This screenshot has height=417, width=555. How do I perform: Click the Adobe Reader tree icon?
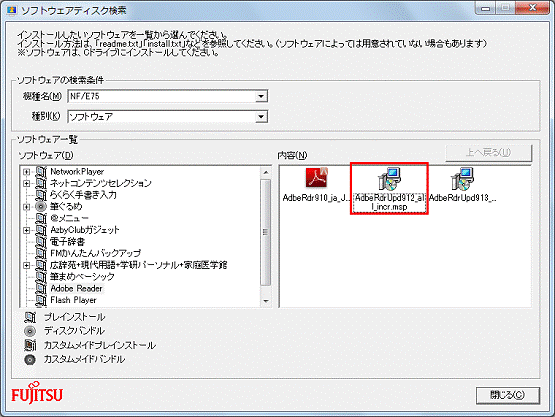41,289
